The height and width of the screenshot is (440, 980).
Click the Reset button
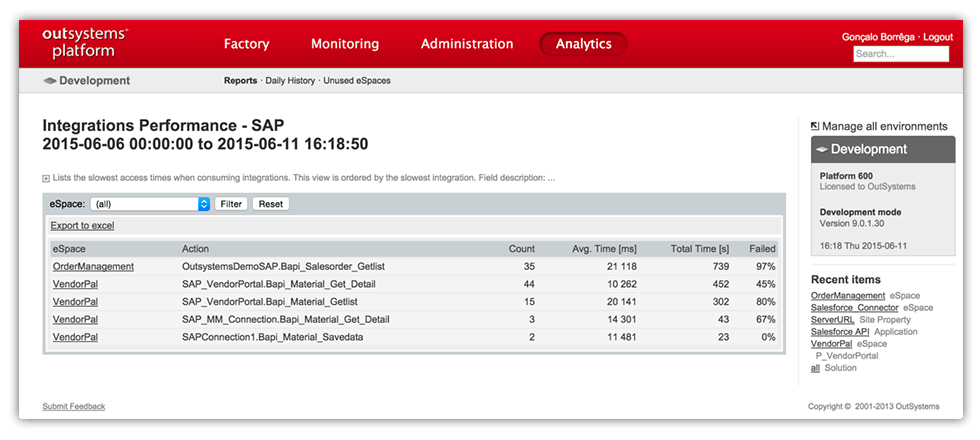271,204
